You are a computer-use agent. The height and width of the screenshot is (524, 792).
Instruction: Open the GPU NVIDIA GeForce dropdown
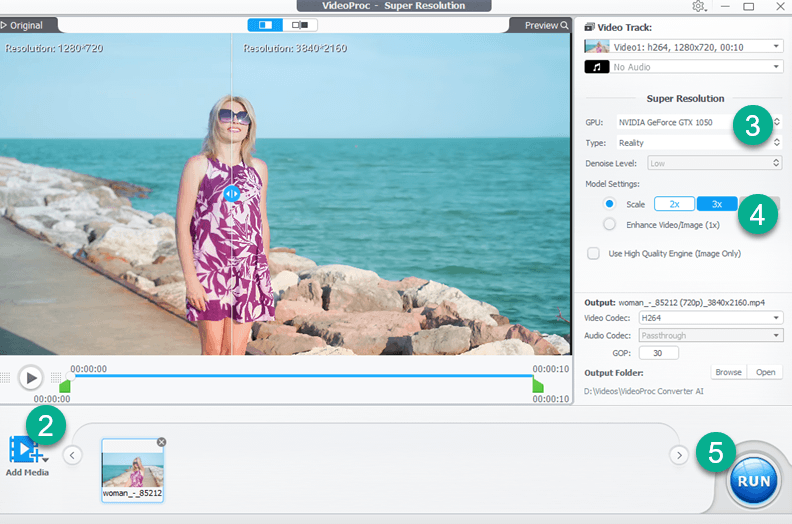coord(700,122)
